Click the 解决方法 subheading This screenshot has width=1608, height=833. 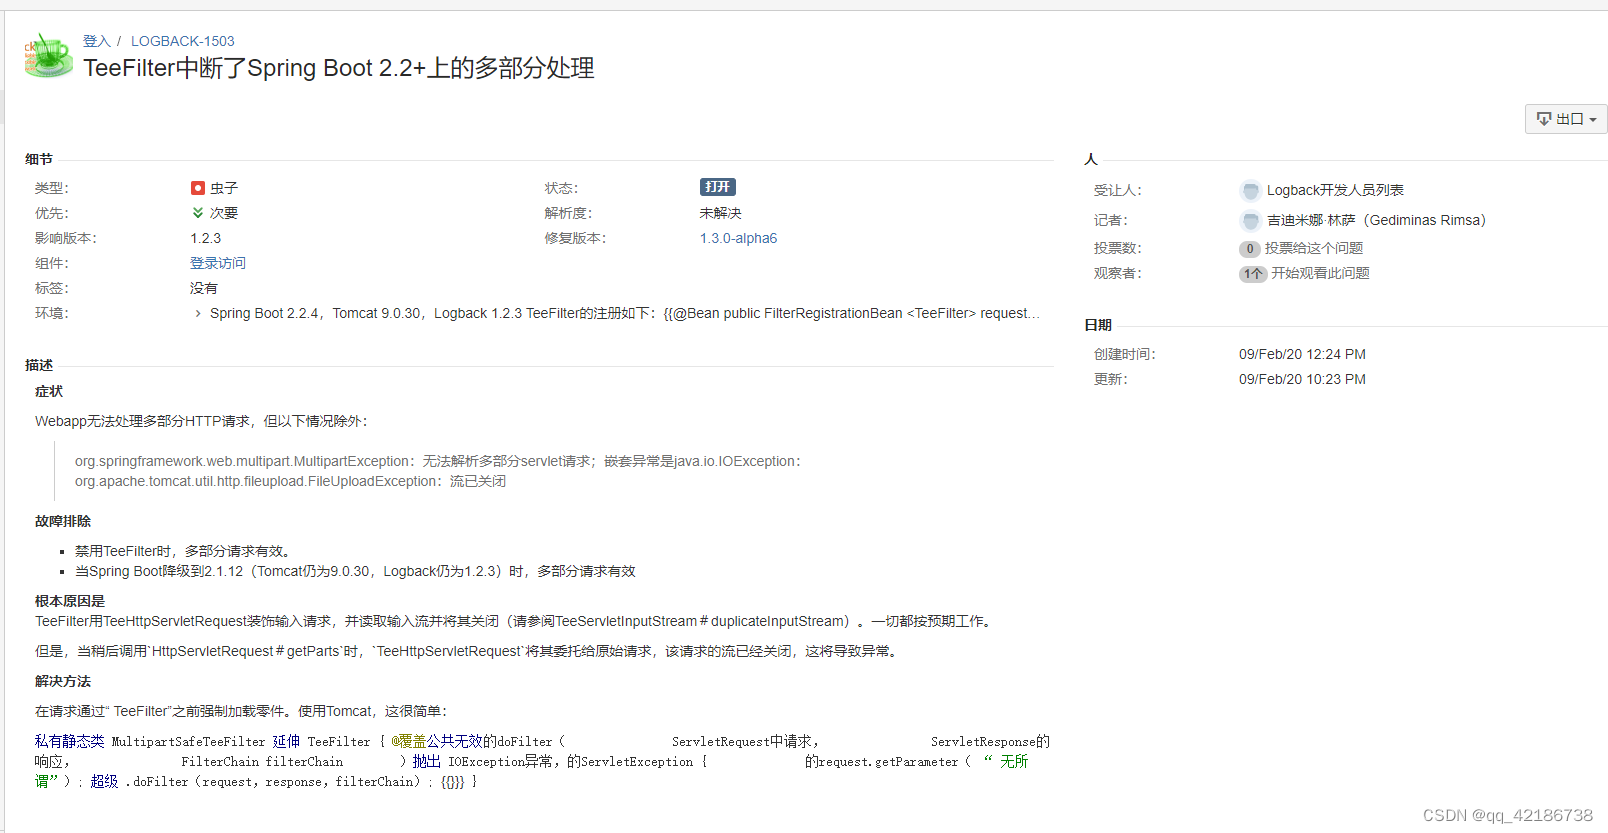pos(63,681)
